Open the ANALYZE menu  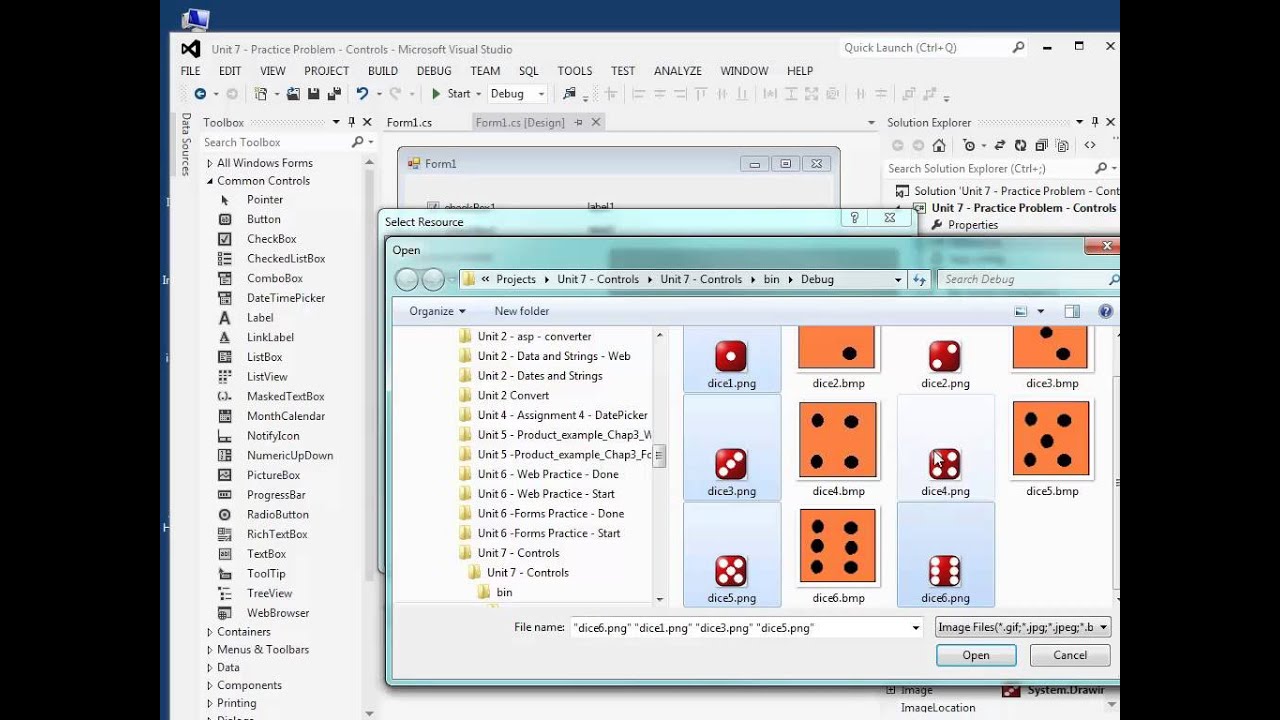point(678,71)
